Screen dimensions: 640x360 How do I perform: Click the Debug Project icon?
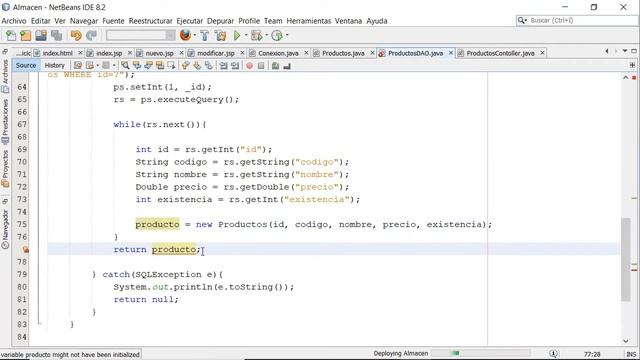pos(256,36)
